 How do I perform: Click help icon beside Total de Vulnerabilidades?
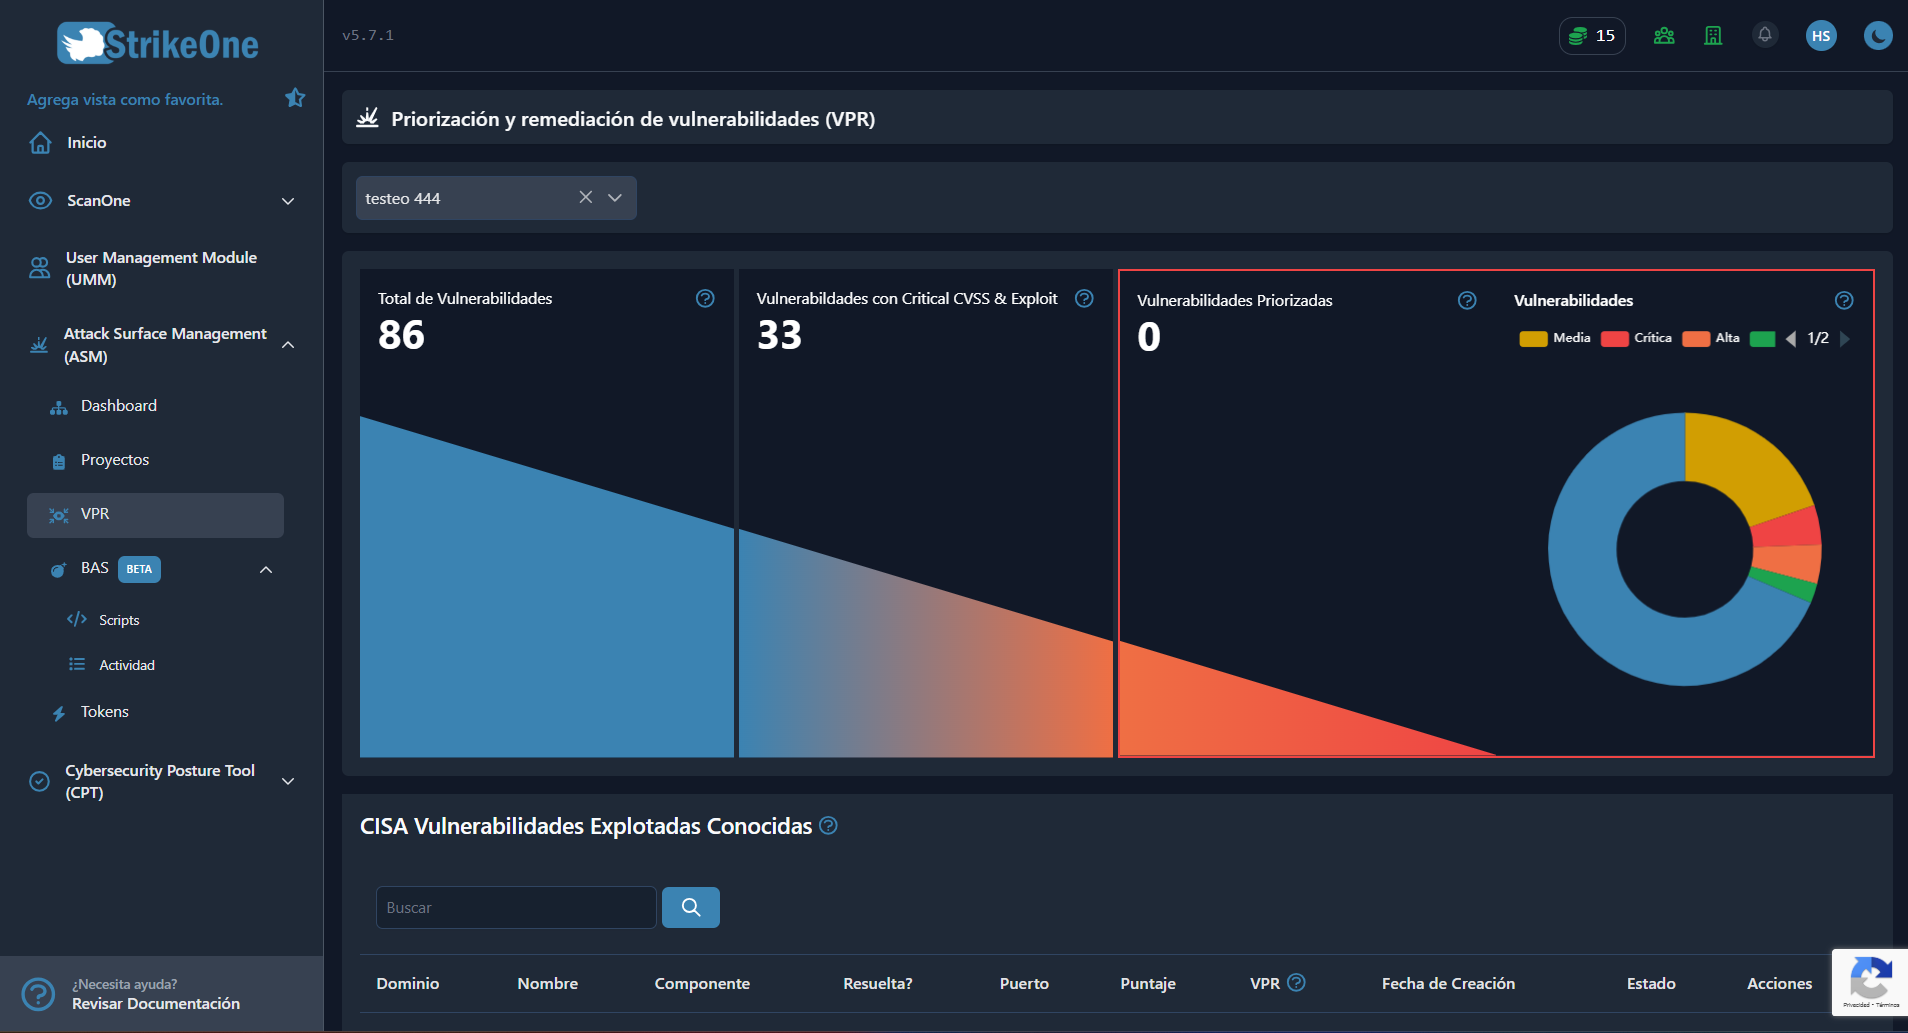click(705, 298)
